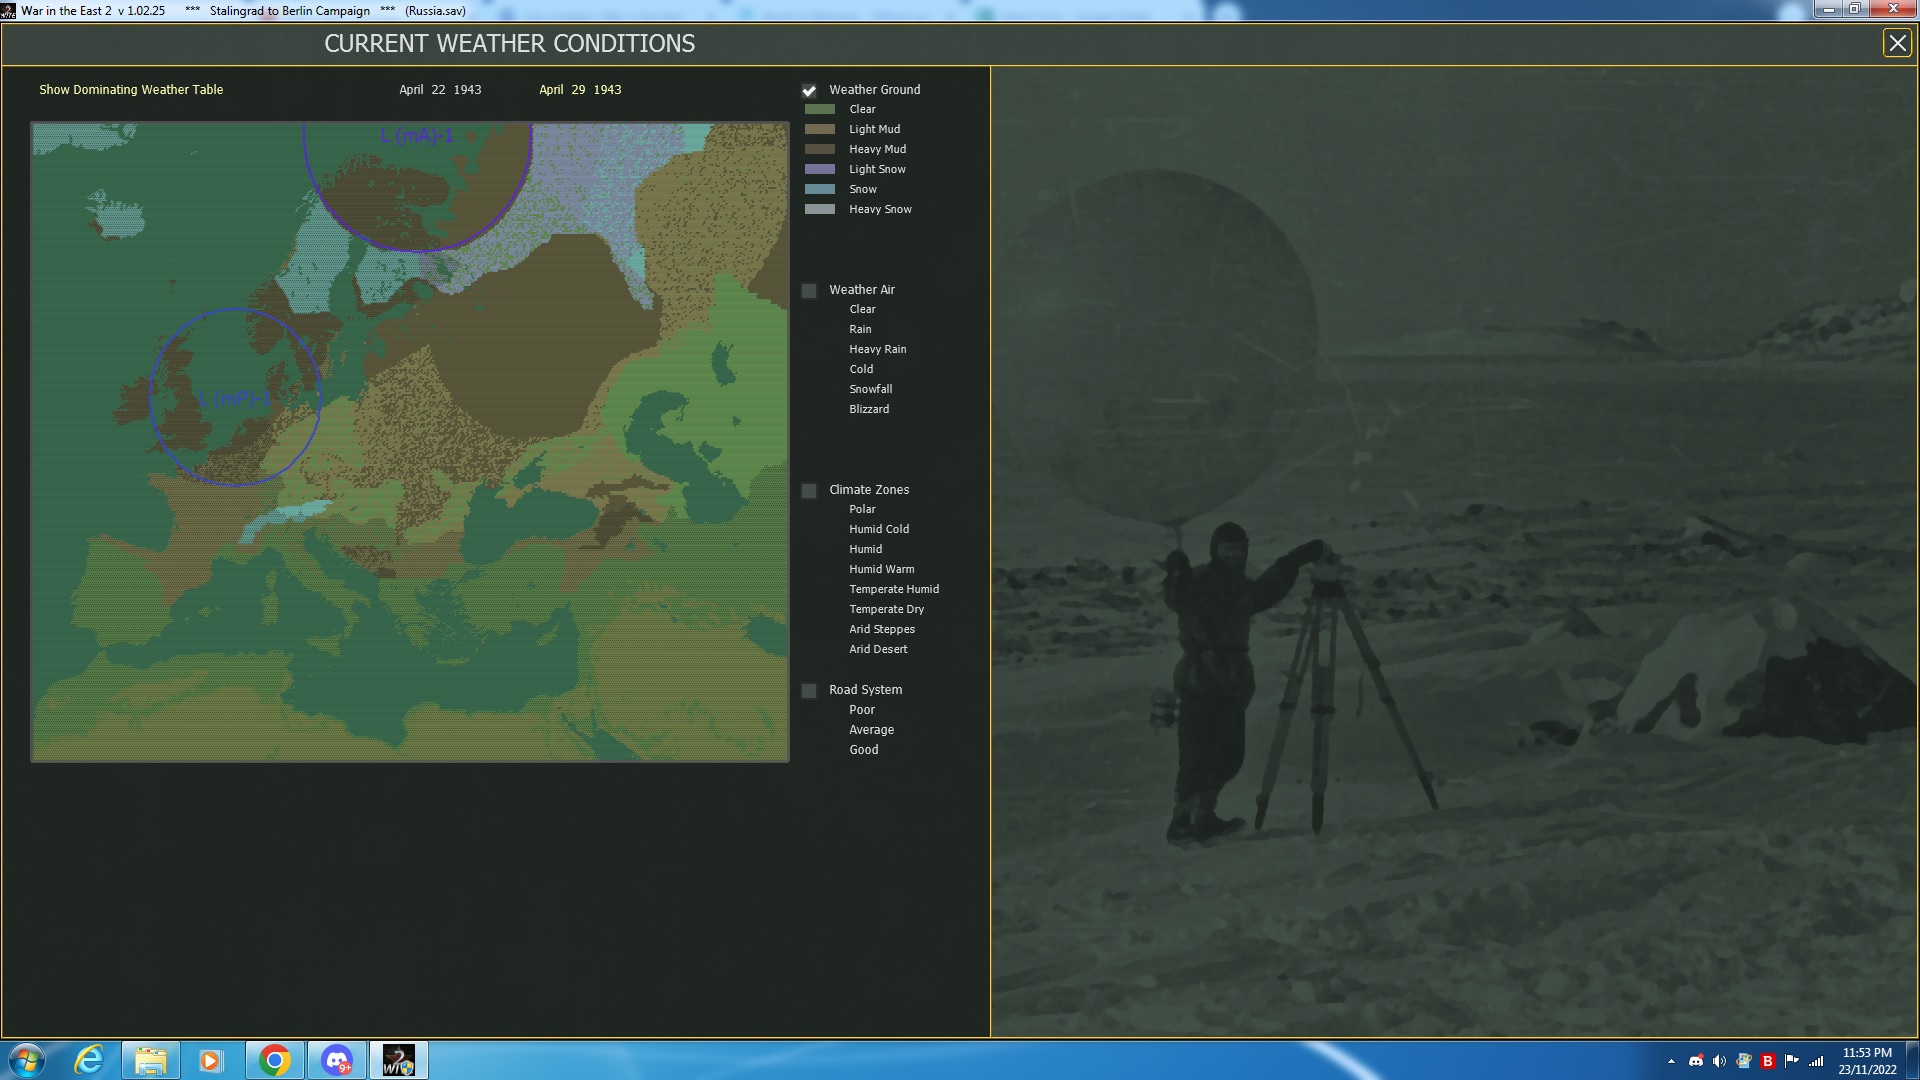Click the Heavy Snow color swatch

click(820, 209)
